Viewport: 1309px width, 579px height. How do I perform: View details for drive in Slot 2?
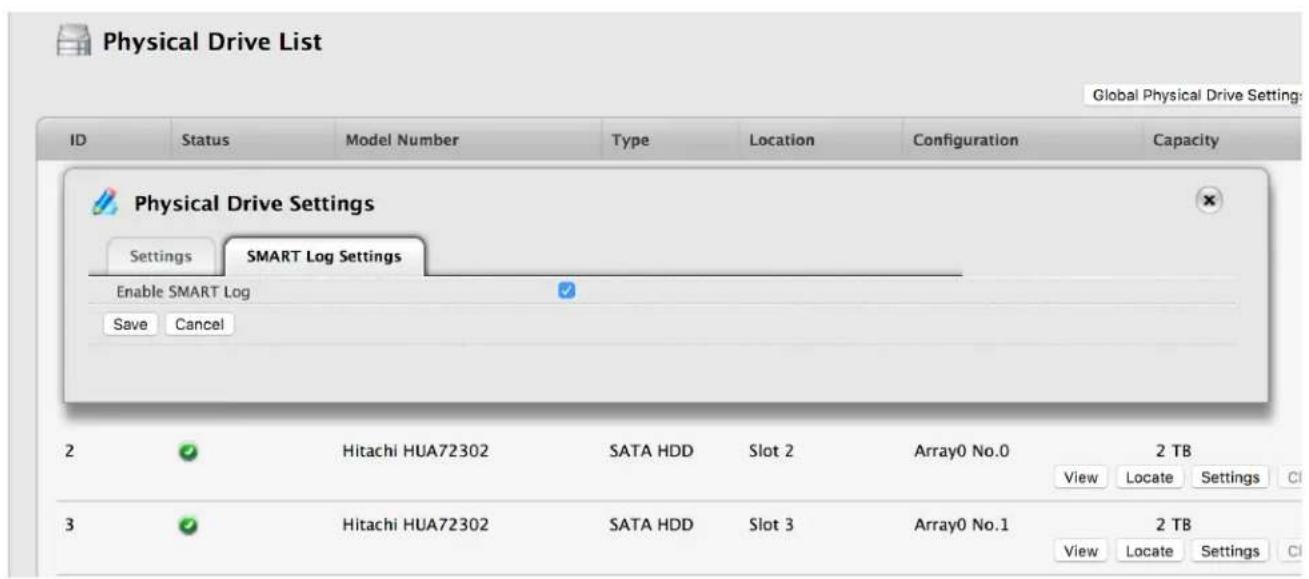click(1083, 478)
